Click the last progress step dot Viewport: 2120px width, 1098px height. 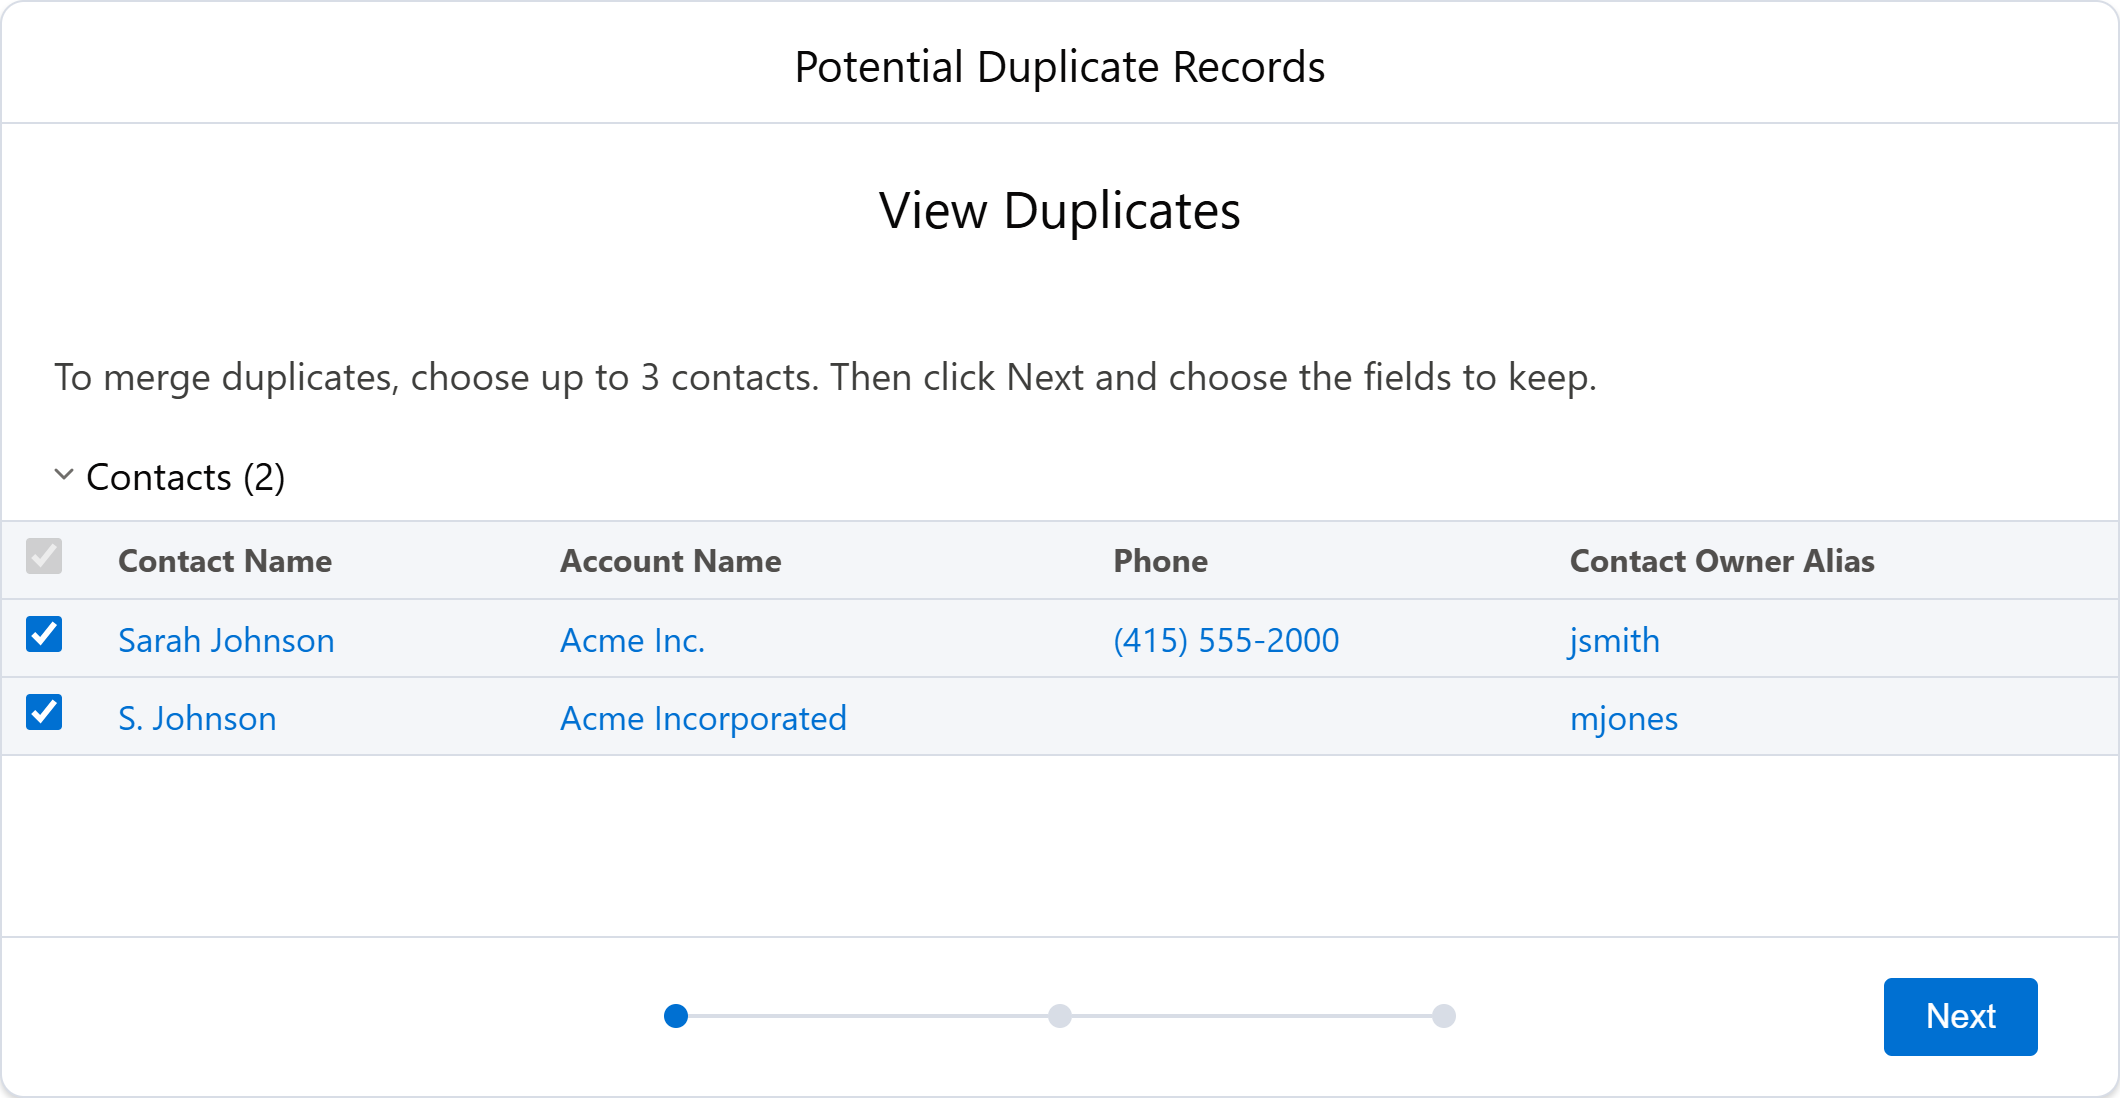(x=1444, y=1016)
